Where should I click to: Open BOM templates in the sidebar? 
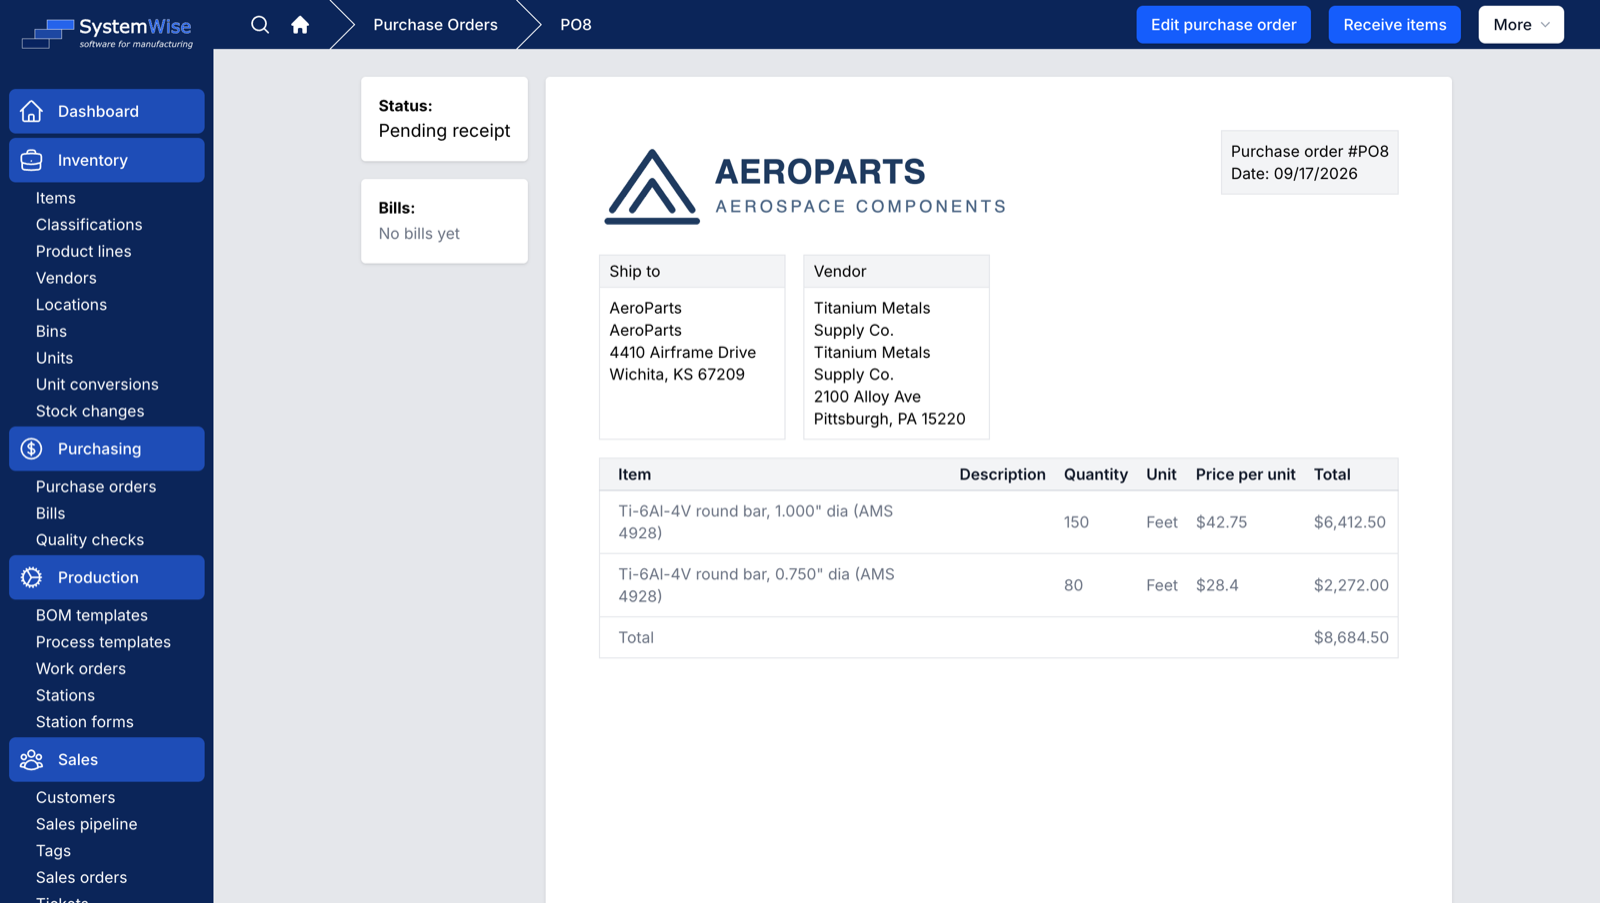coord(92,615)
